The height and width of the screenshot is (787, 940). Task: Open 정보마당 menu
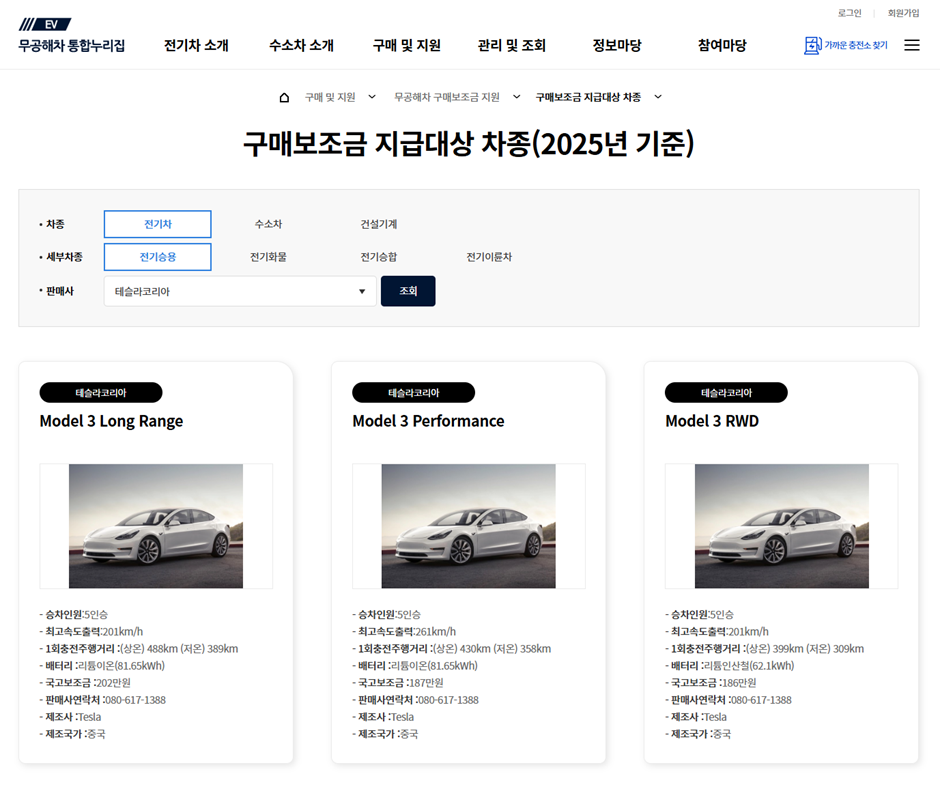(617, 46)
